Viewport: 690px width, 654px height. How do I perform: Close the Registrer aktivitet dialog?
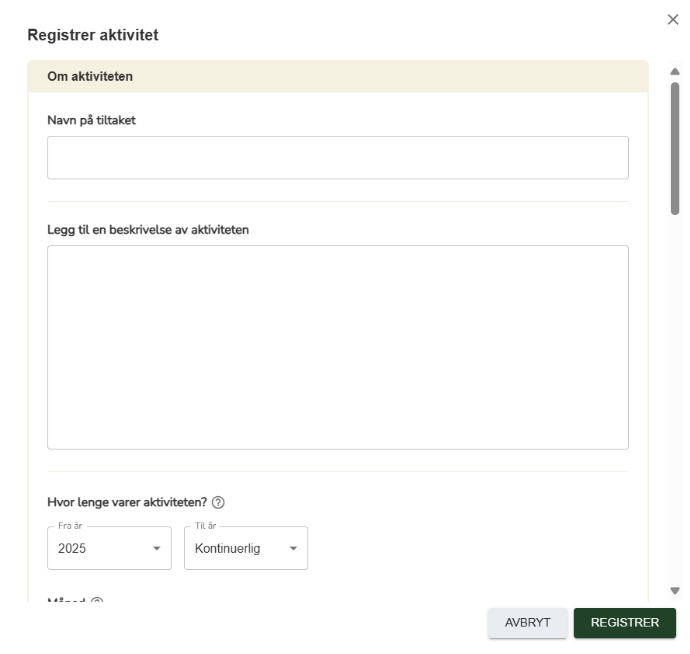pyautogui.click(x=673, y=19)
